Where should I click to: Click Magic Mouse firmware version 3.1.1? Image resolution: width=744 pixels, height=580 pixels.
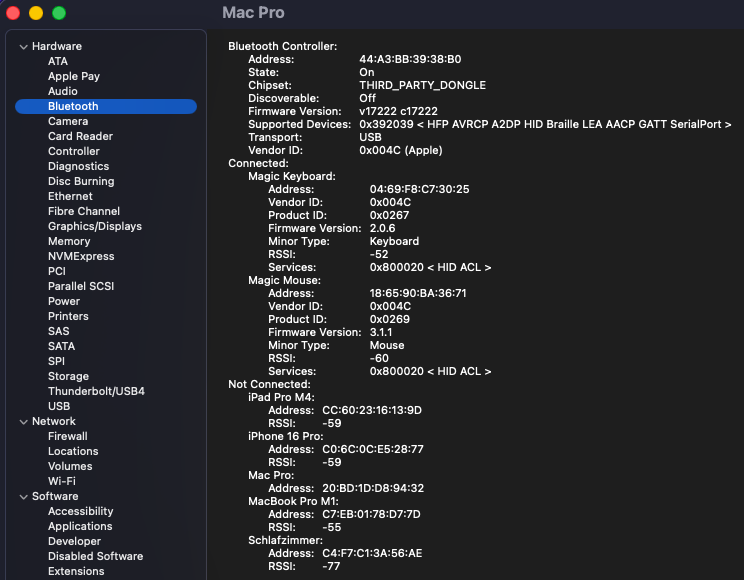pyautogui.click(x=381, y=332)
